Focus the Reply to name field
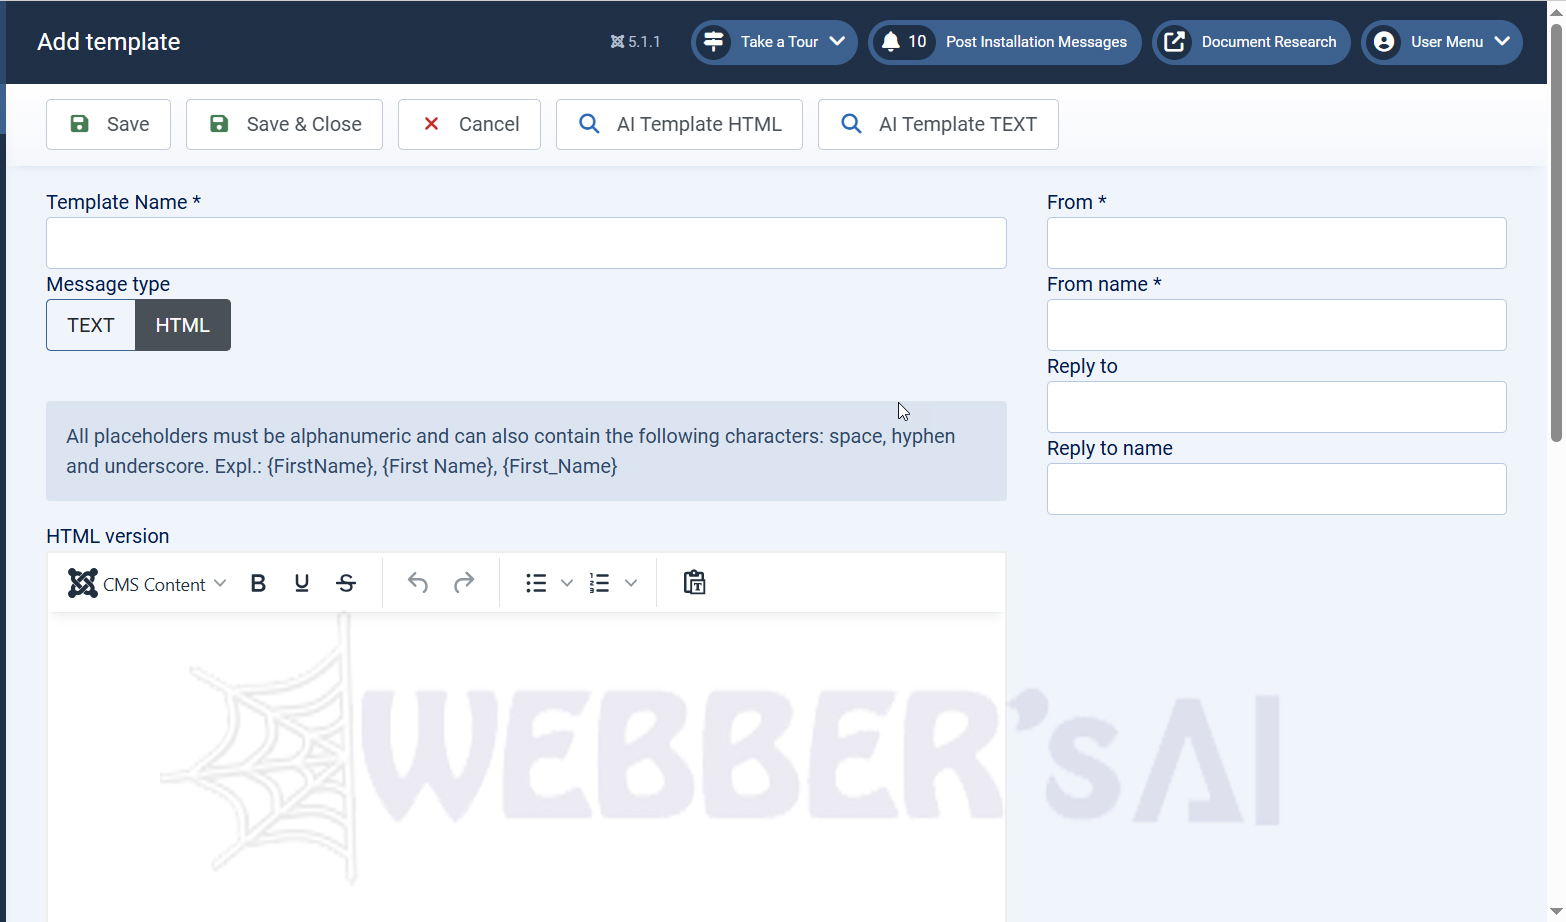The width and height of the screenshot is (1566, 922). 1276,489
